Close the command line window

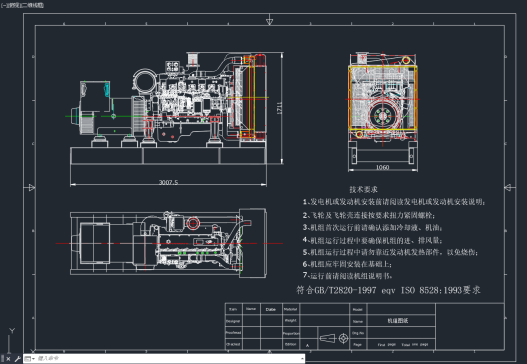coord(8,359)
